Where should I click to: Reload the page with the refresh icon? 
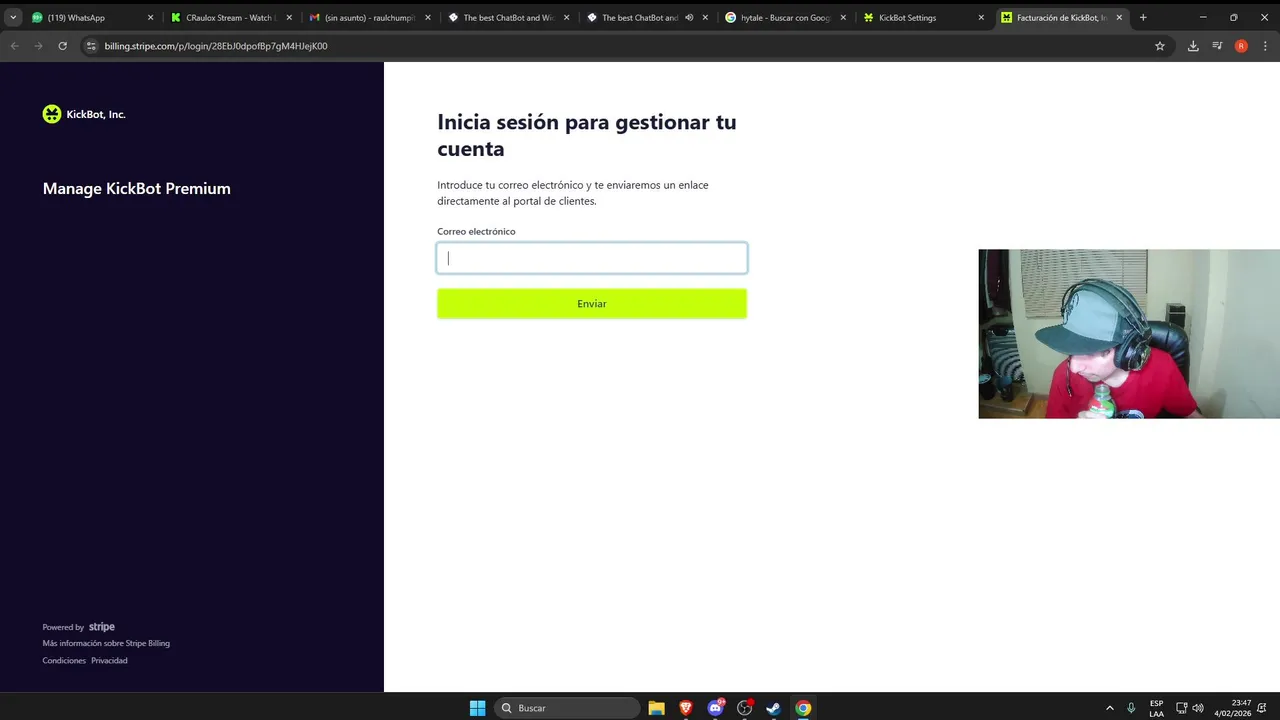[63, 46]
